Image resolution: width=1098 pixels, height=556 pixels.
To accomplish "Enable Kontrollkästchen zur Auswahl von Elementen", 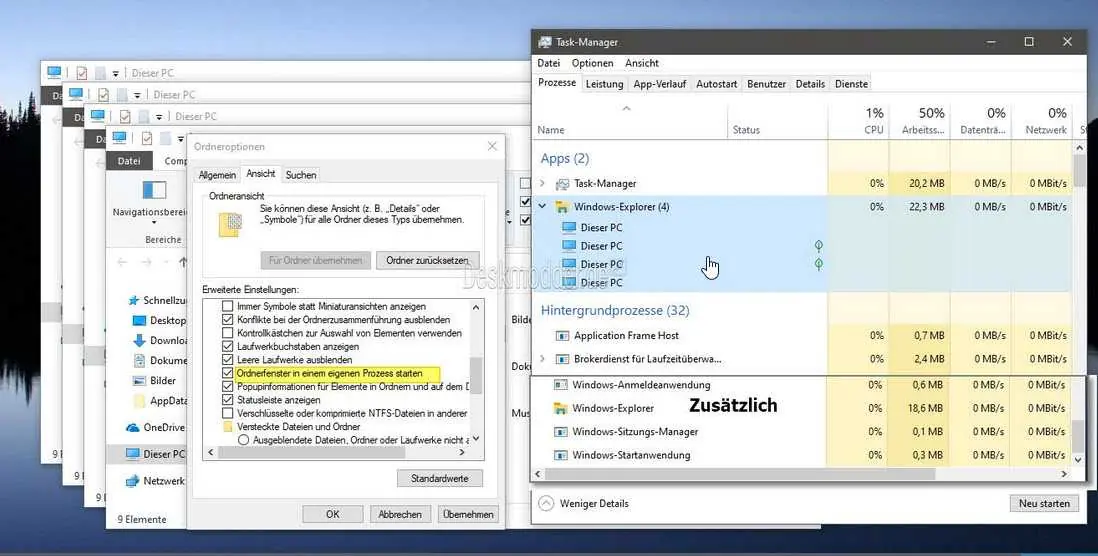I will [227, 333].
